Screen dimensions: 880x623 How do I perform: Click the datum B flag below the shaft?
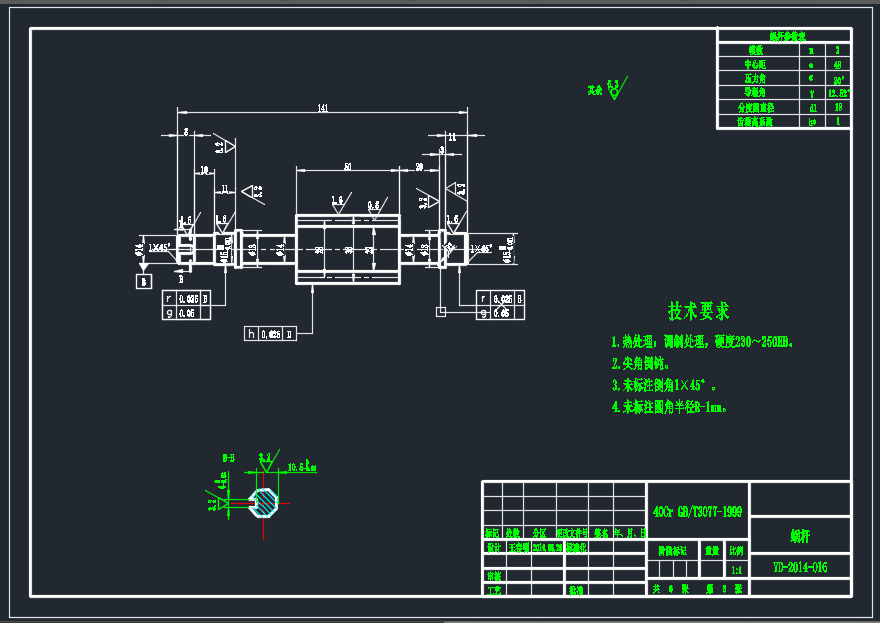point(142,281)
